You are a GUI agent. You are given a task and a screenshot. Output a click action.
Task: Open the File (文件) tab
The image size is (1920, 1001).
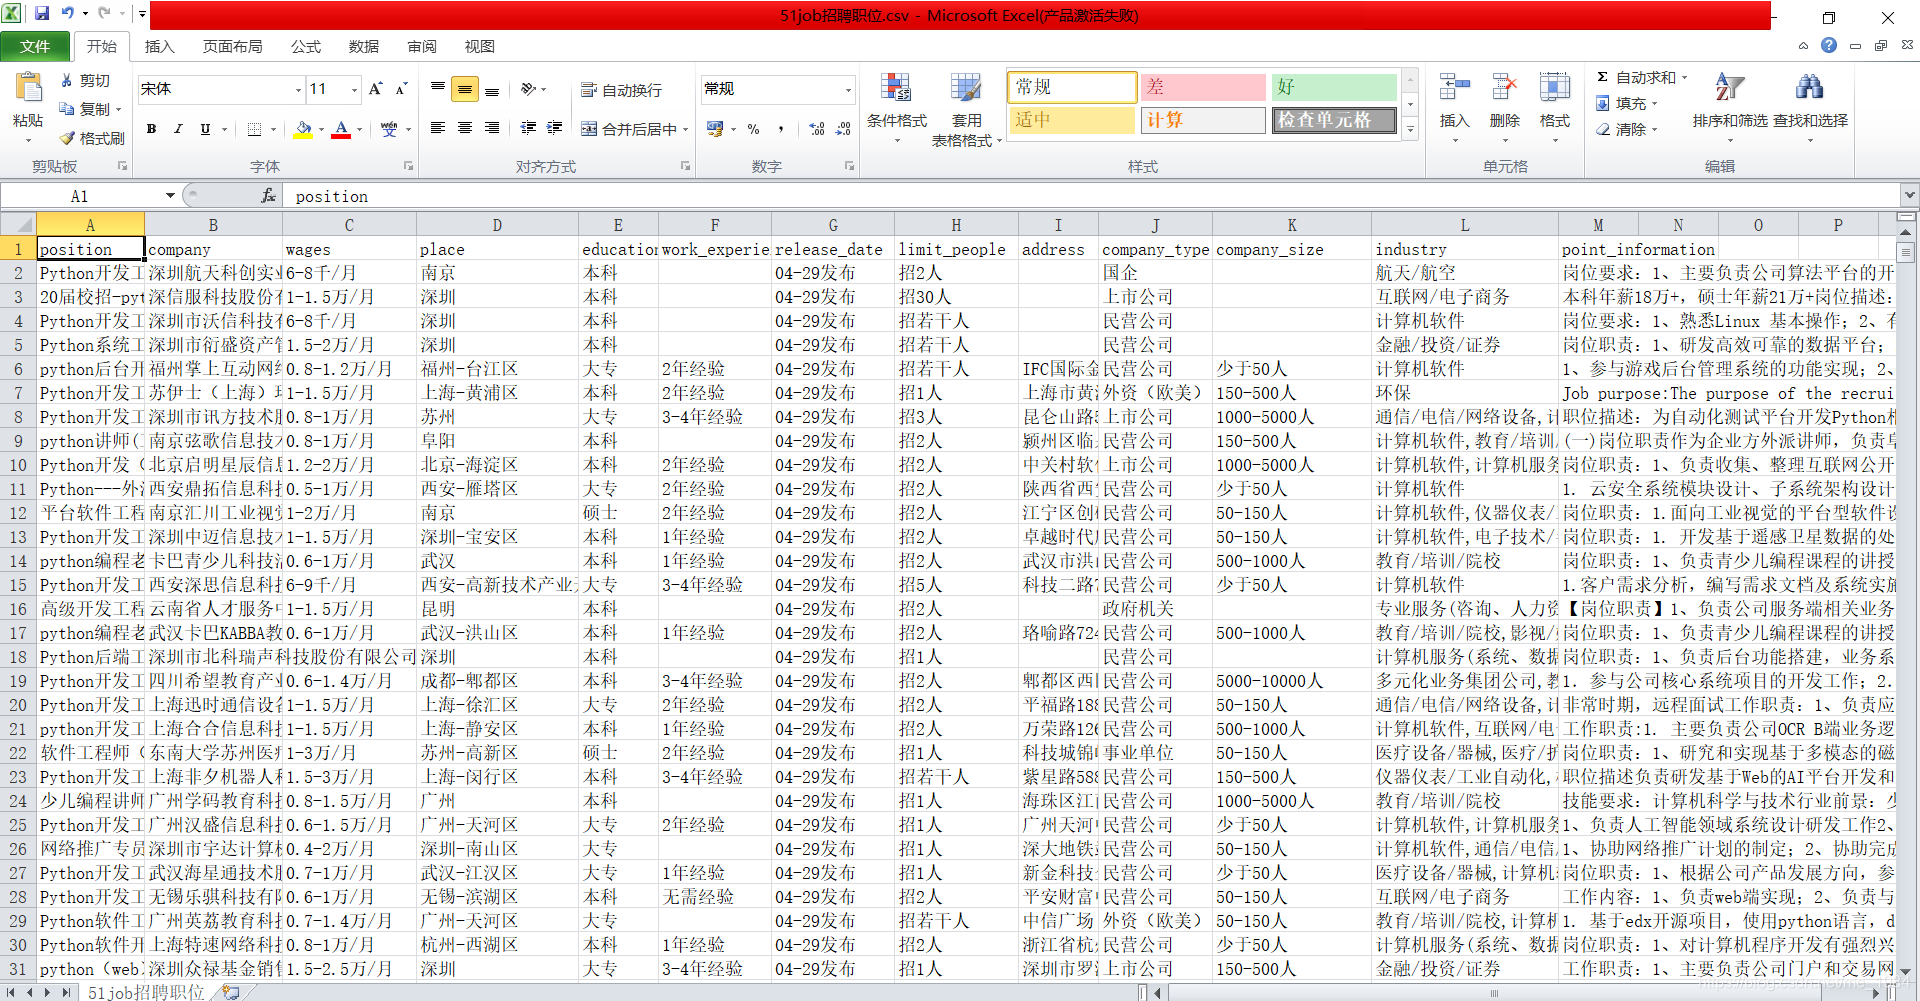tap(35, 47)
